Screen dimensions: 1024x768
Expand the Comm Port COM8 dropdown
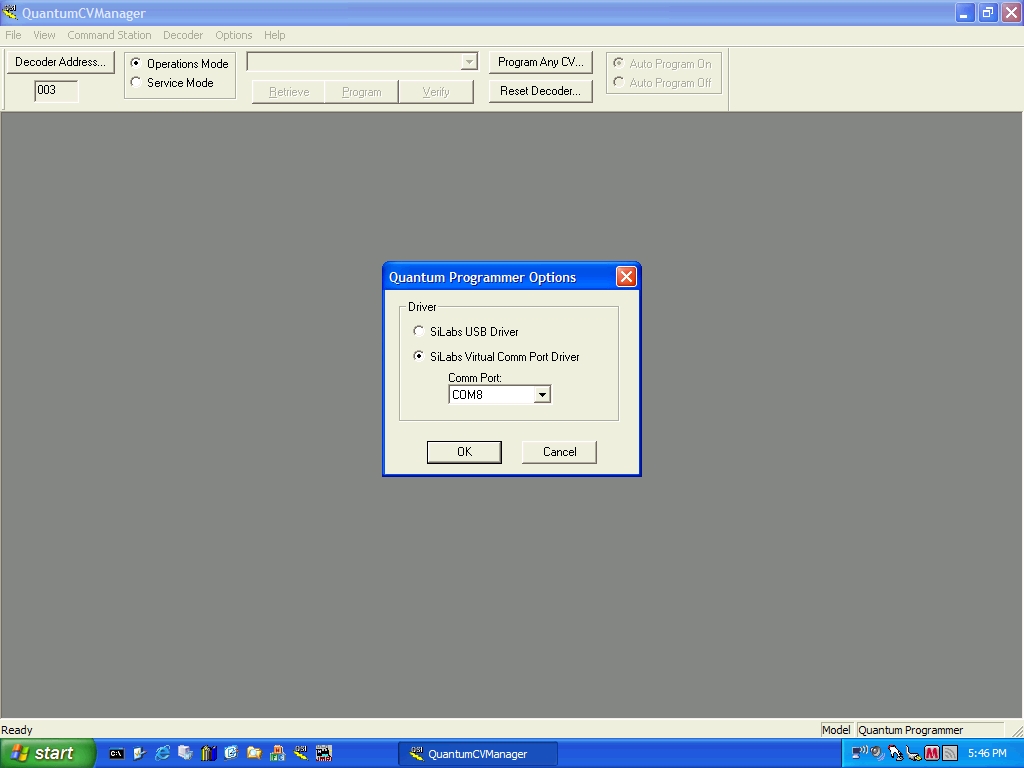point(542,394)
